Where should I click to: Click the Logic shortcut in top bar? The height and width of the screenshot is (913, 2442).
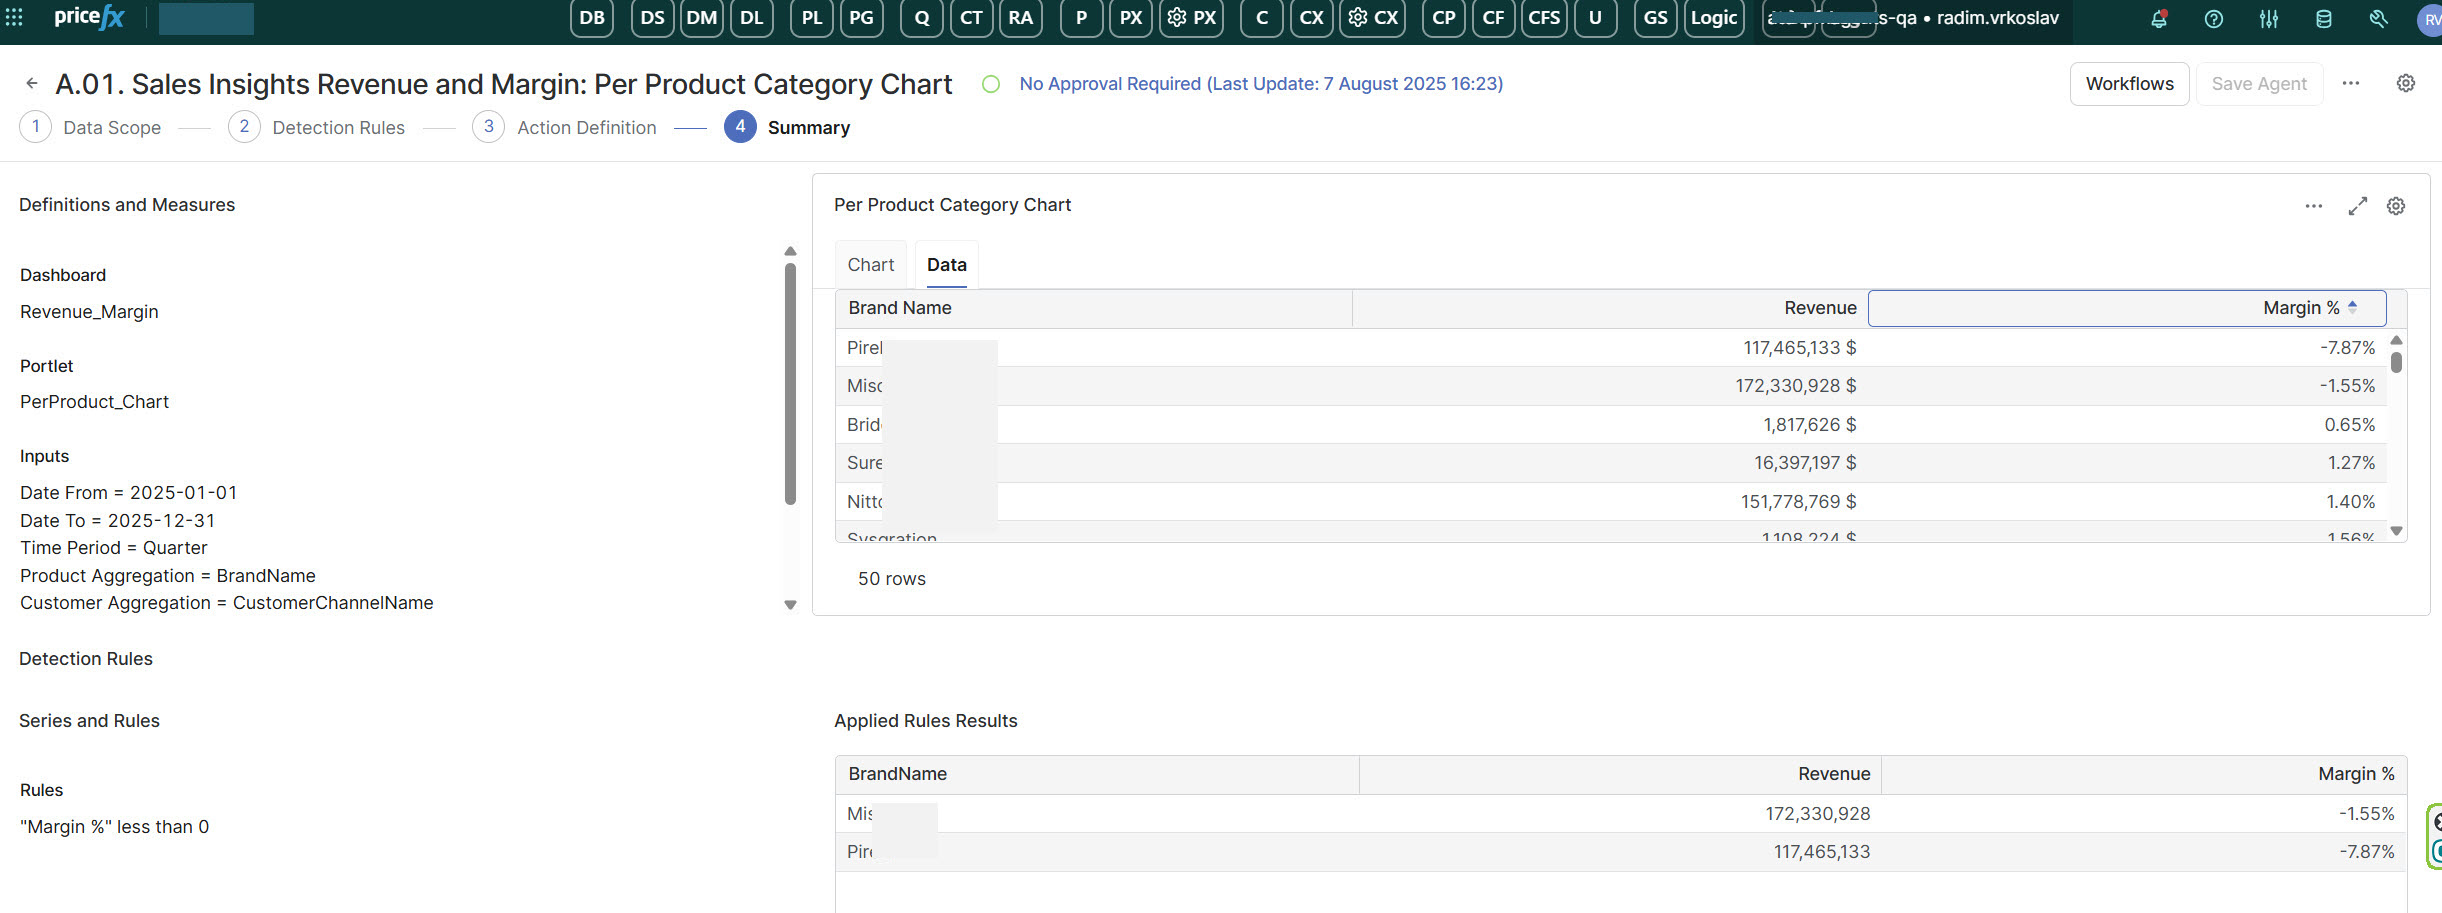1713,18
